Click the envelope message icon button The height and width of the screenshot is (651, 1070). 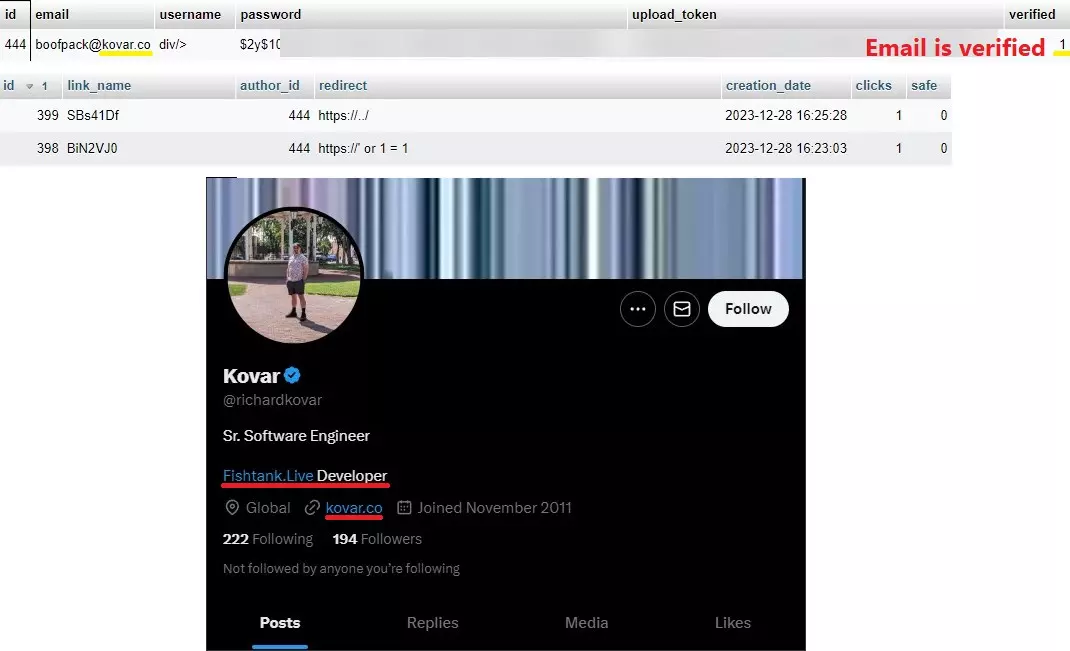coord(682,309)
